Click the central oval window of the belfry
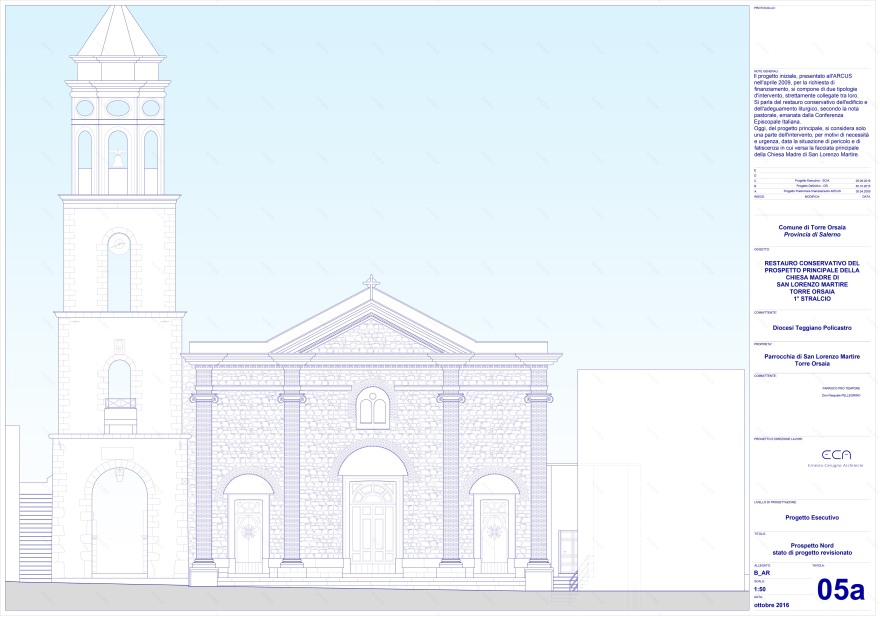Viewport: 880px width, 617px height. 118,107
